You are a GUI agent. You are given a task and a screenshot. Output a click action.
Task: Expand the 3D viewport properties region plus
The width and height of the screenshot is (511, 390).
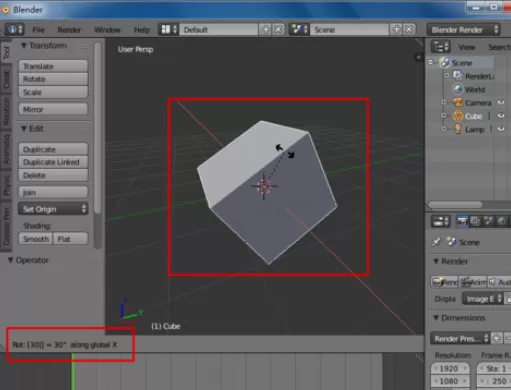418,57
